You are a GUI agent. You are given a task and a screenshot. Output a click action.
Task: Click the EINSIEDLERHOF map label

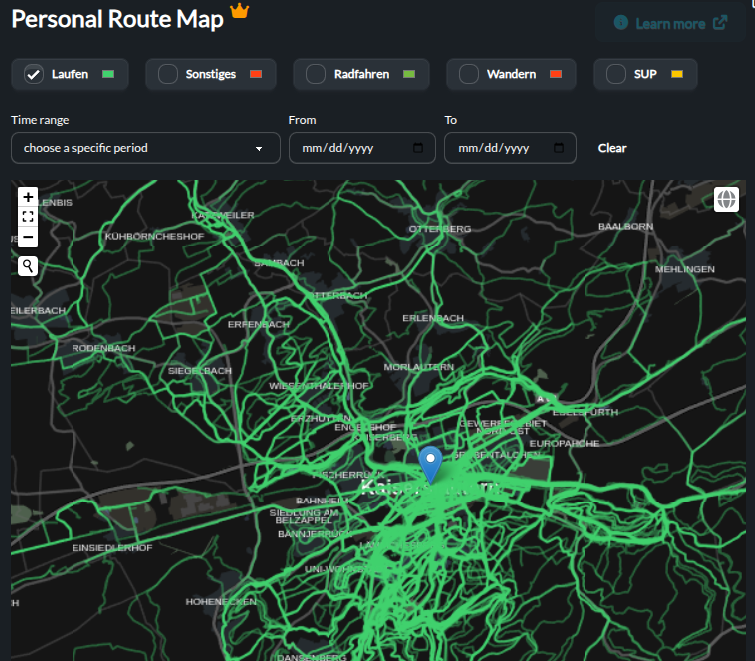pyautogui.click(x=112, y=547)
